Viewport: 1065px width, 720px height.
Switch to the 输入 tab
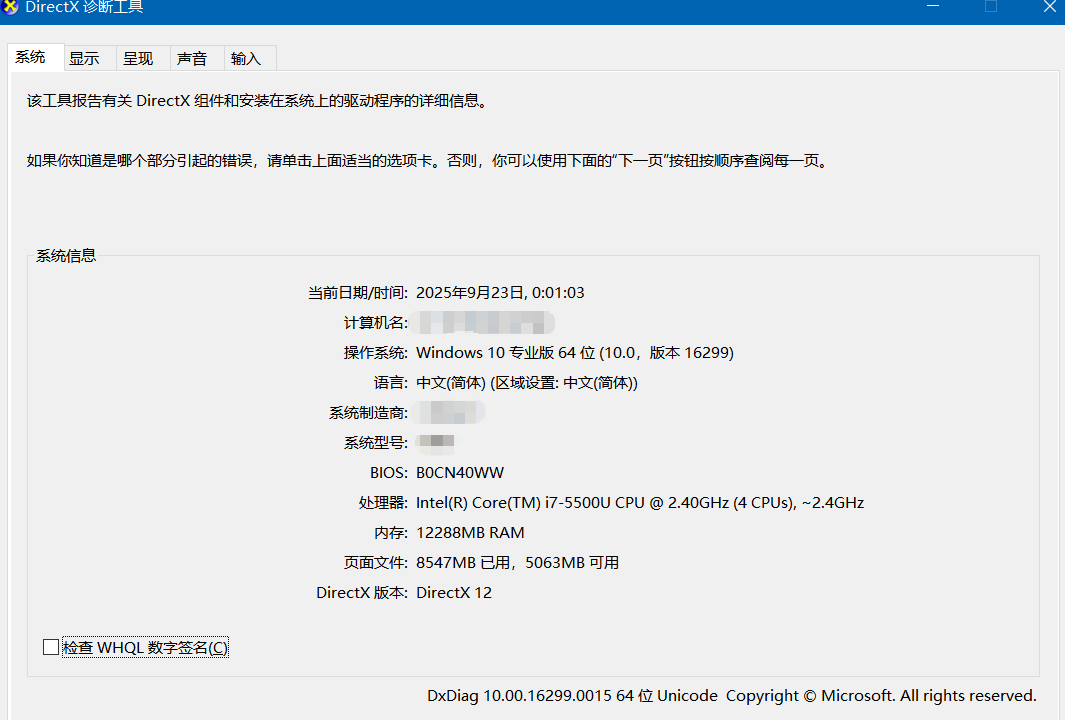pos(245,57)
